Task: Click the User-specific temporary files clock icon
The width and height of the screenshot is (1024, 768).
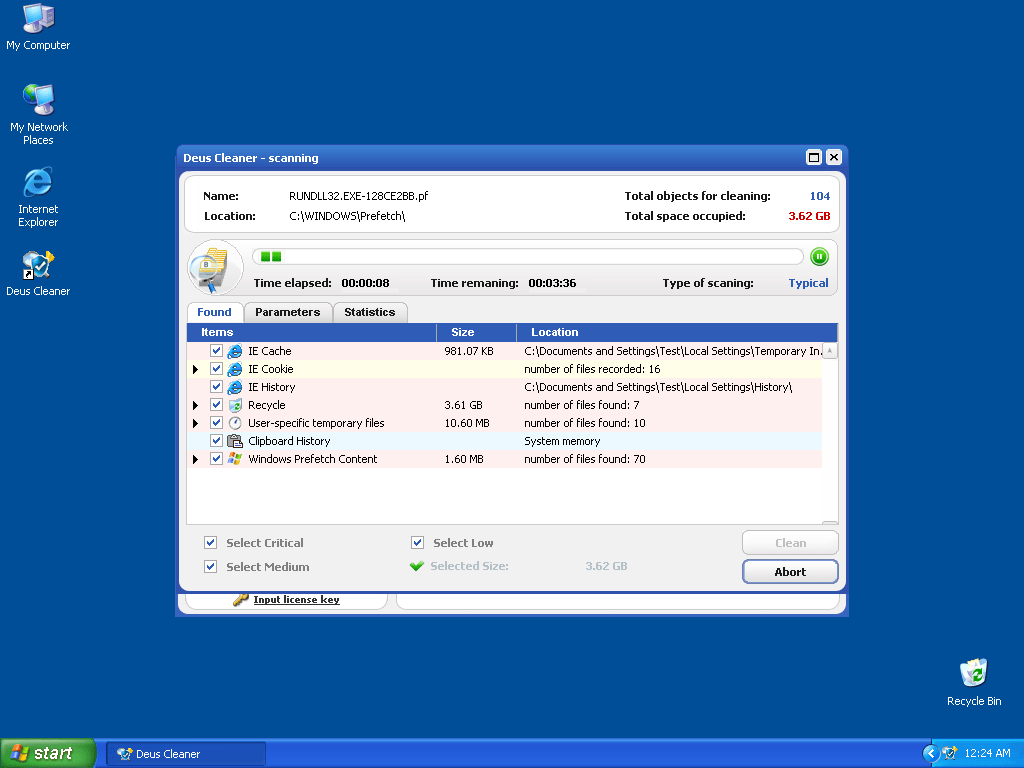Action: click(x=235, y=423)
